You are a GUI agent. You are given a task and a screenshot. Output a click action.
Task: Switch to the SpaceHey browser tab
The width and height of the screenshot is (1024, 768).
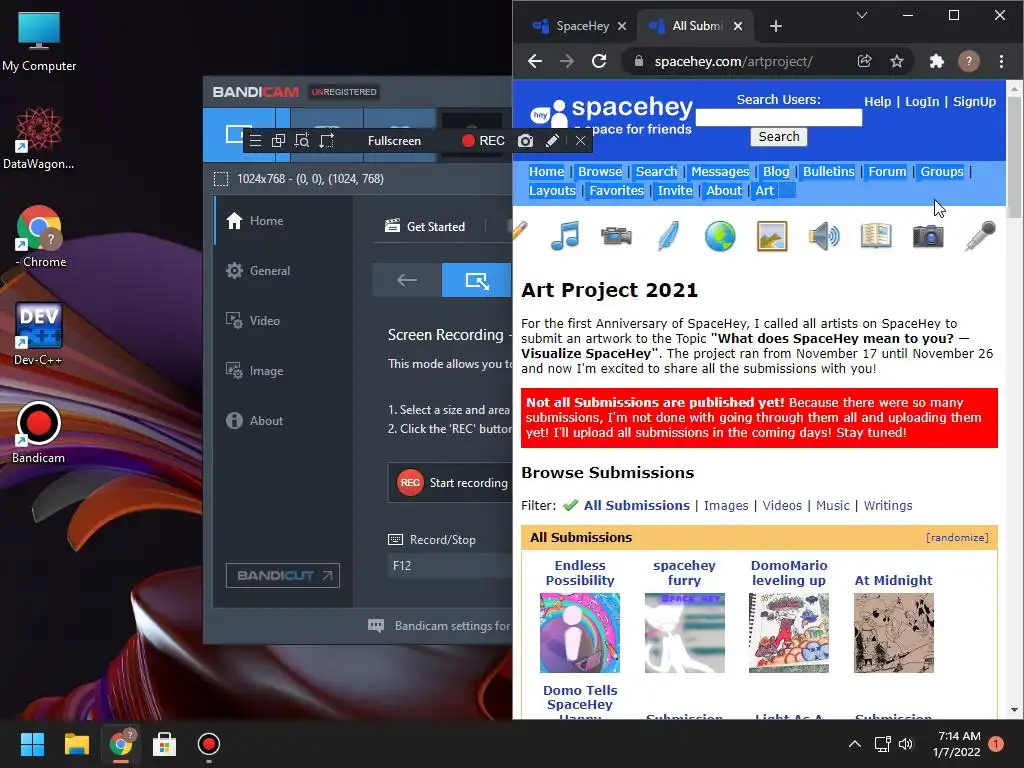tap(571, 26)
